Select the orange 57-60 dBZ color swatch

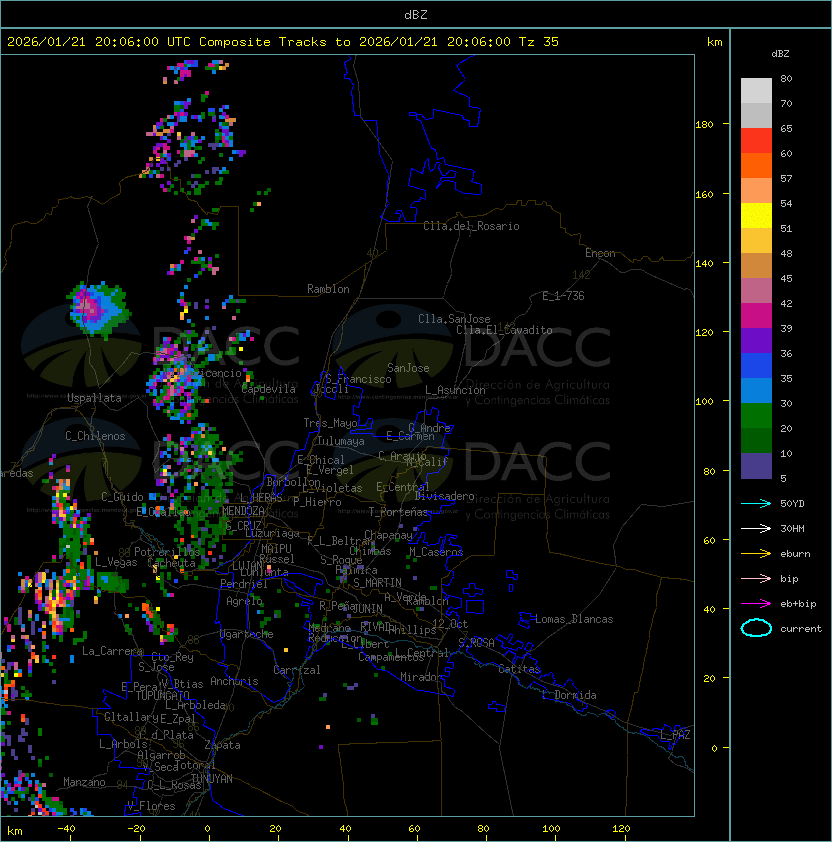756,165
